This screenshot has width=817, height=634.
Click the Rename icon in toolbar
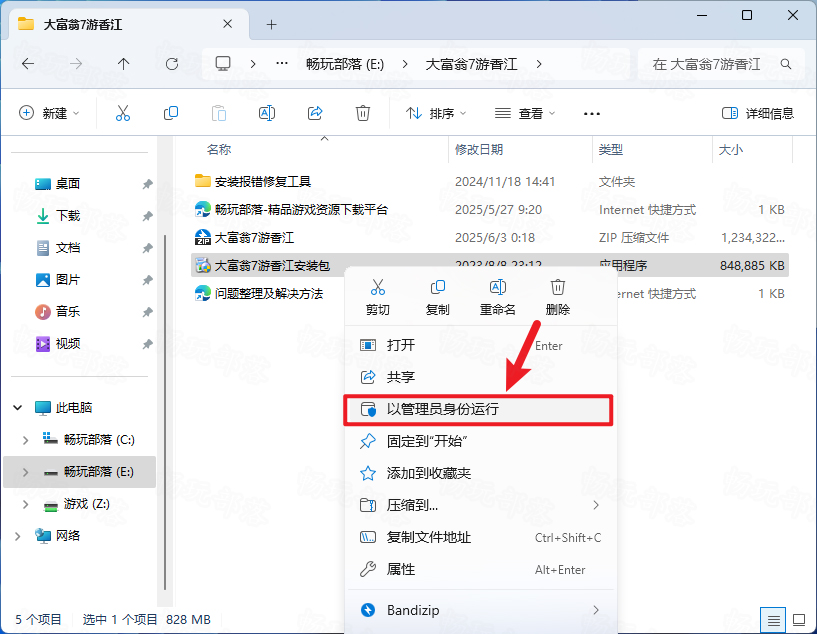point(267,113)
